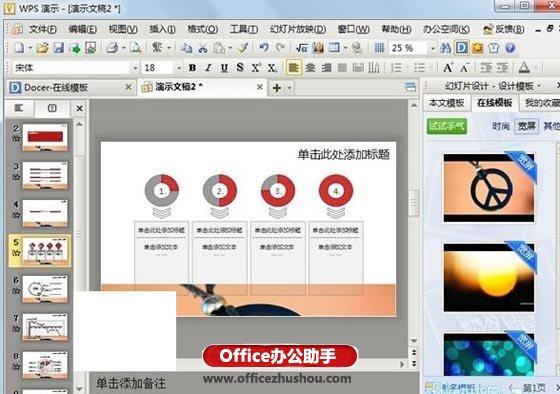The width and height of the screenshot is (560, 394).
Task: Toggle Bold formatting
Action: (192, 68)
